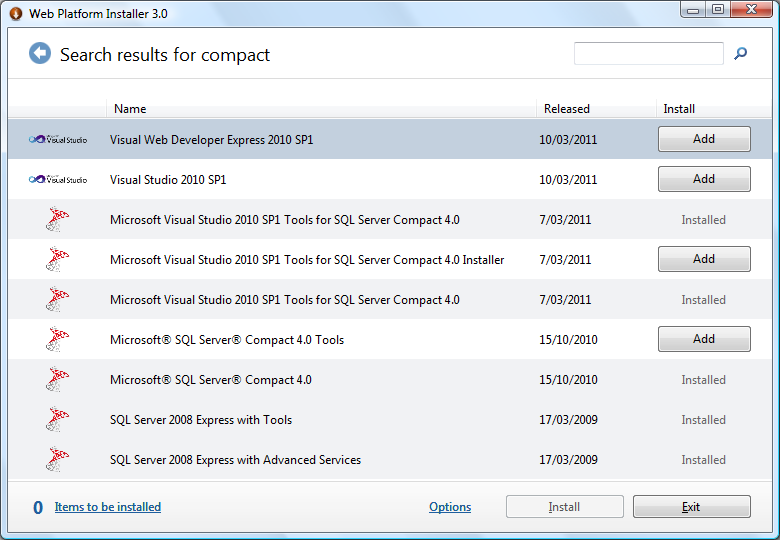Click Visual Studio logo beside Visual Studio 2010 SP1

58,180
